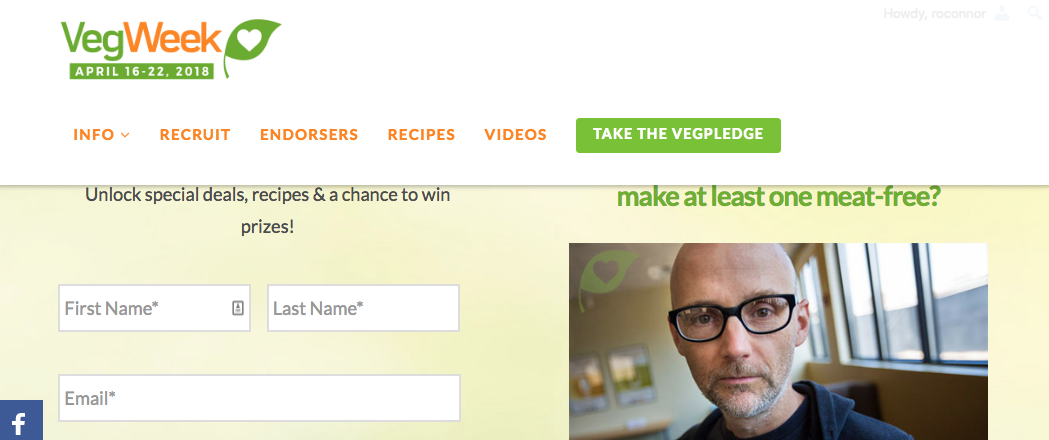
Task: Click the contact autofill icon in First Name
Action: [x=237, y=308]
